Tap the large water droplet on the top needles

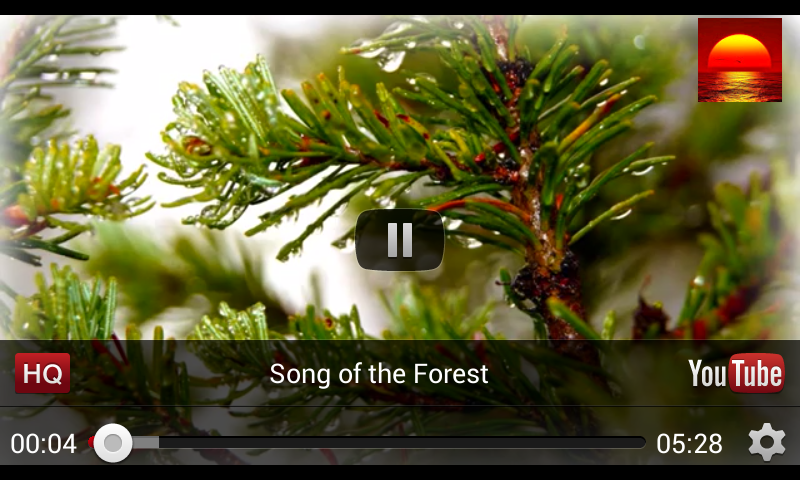click(390, 60)
